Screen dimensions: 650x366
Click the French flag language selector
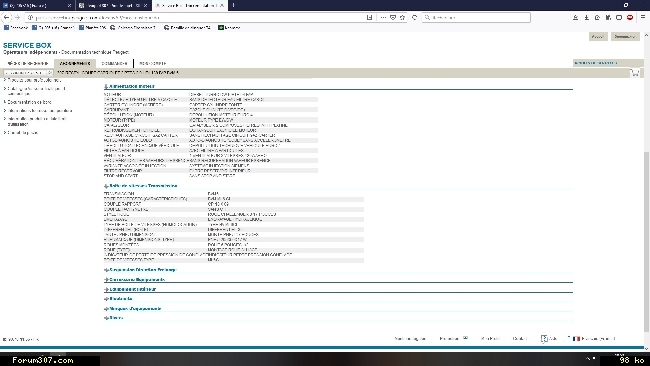[577, 339]
